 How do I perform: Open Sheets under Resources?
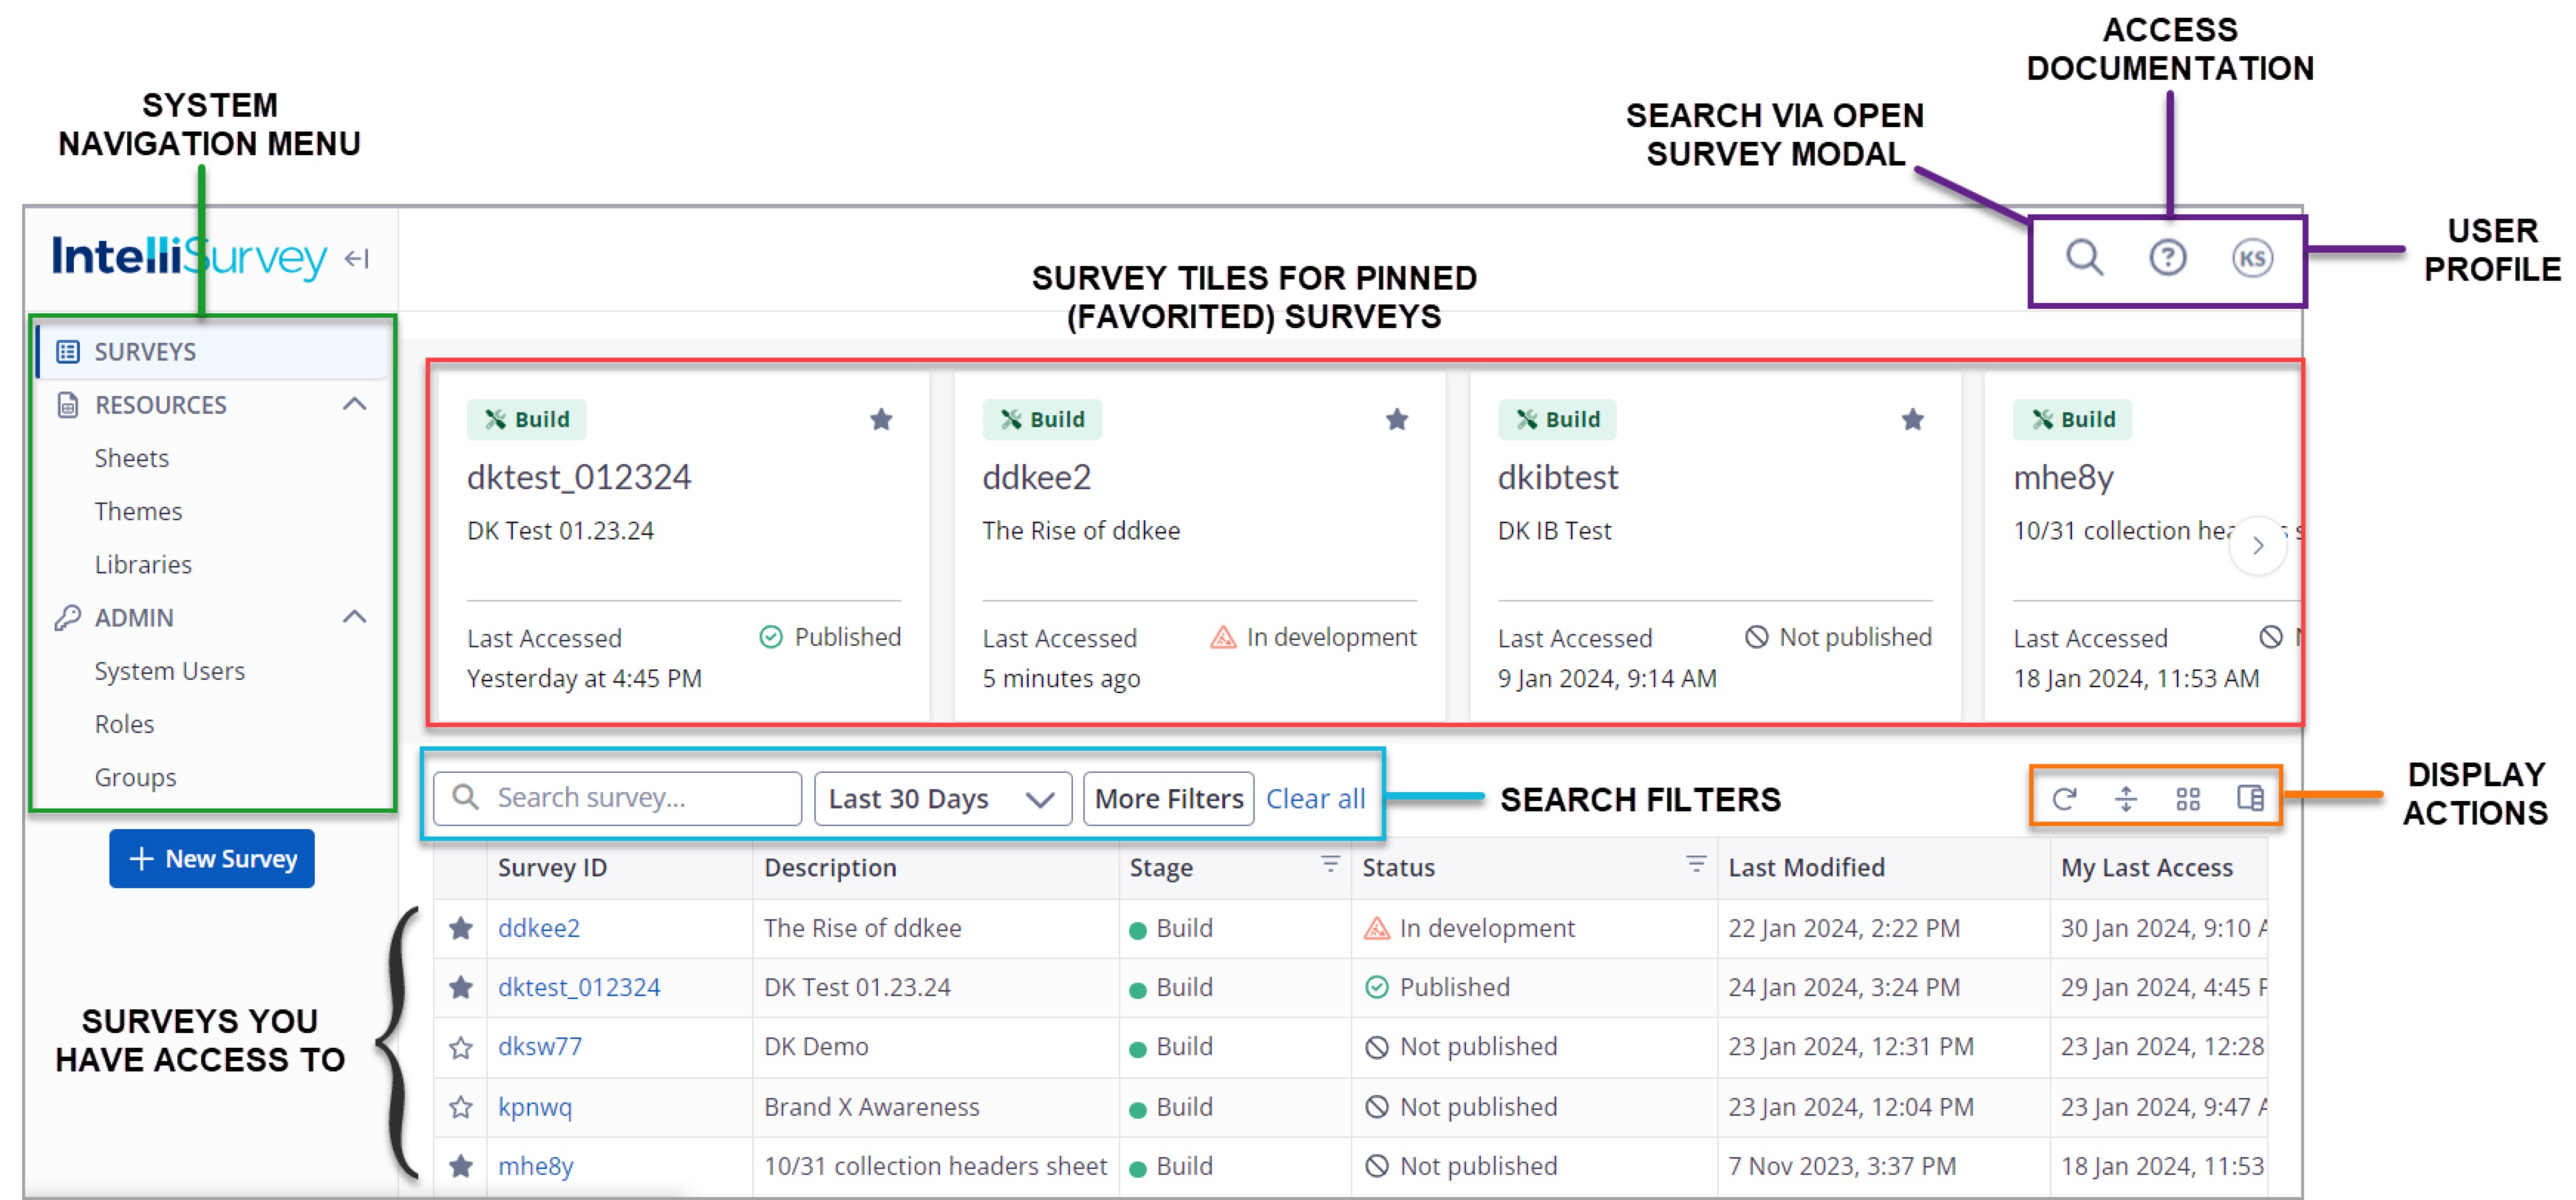(x=132, y=458)
